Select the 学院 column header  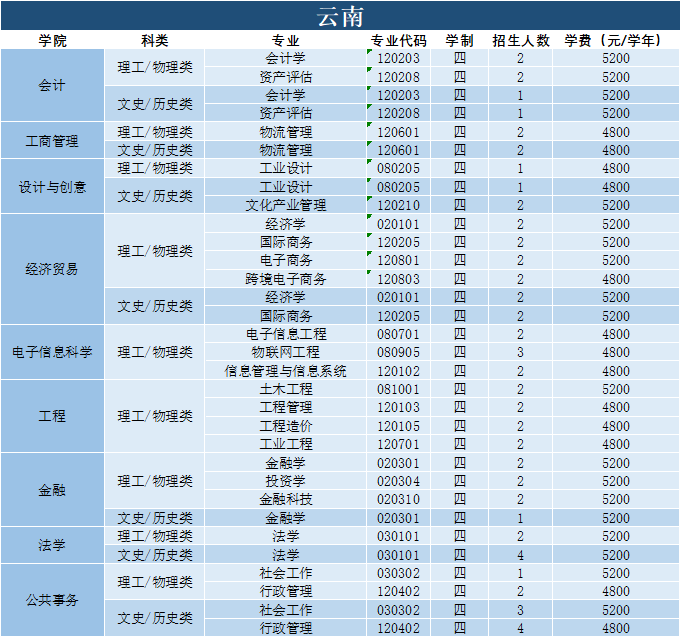point(52,41)
